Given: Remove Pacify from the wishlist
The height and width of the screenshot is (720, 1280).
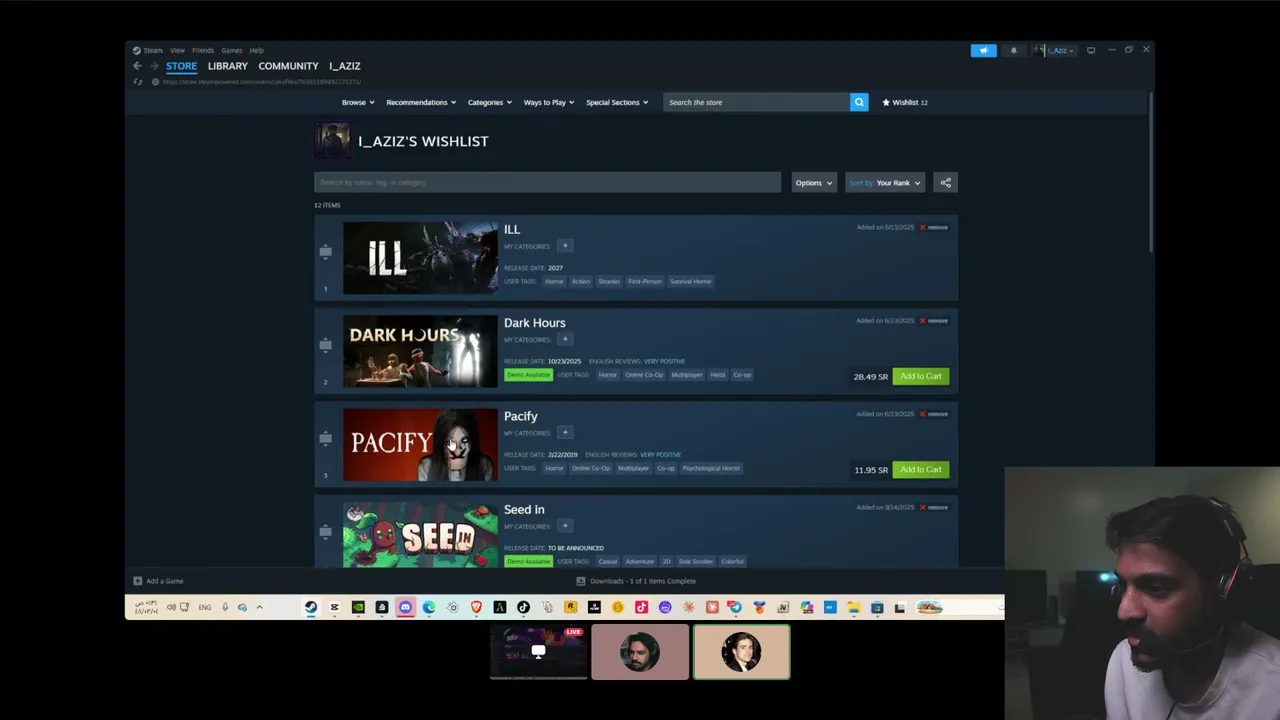Looking at the screenshot, I should pyautogui.click(x=934, y=414).
